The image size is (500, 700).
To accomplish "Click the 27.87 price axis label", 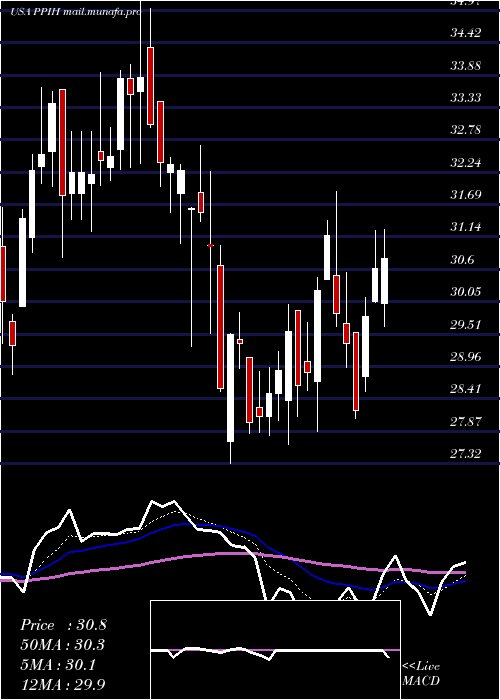I will (466, 421).
